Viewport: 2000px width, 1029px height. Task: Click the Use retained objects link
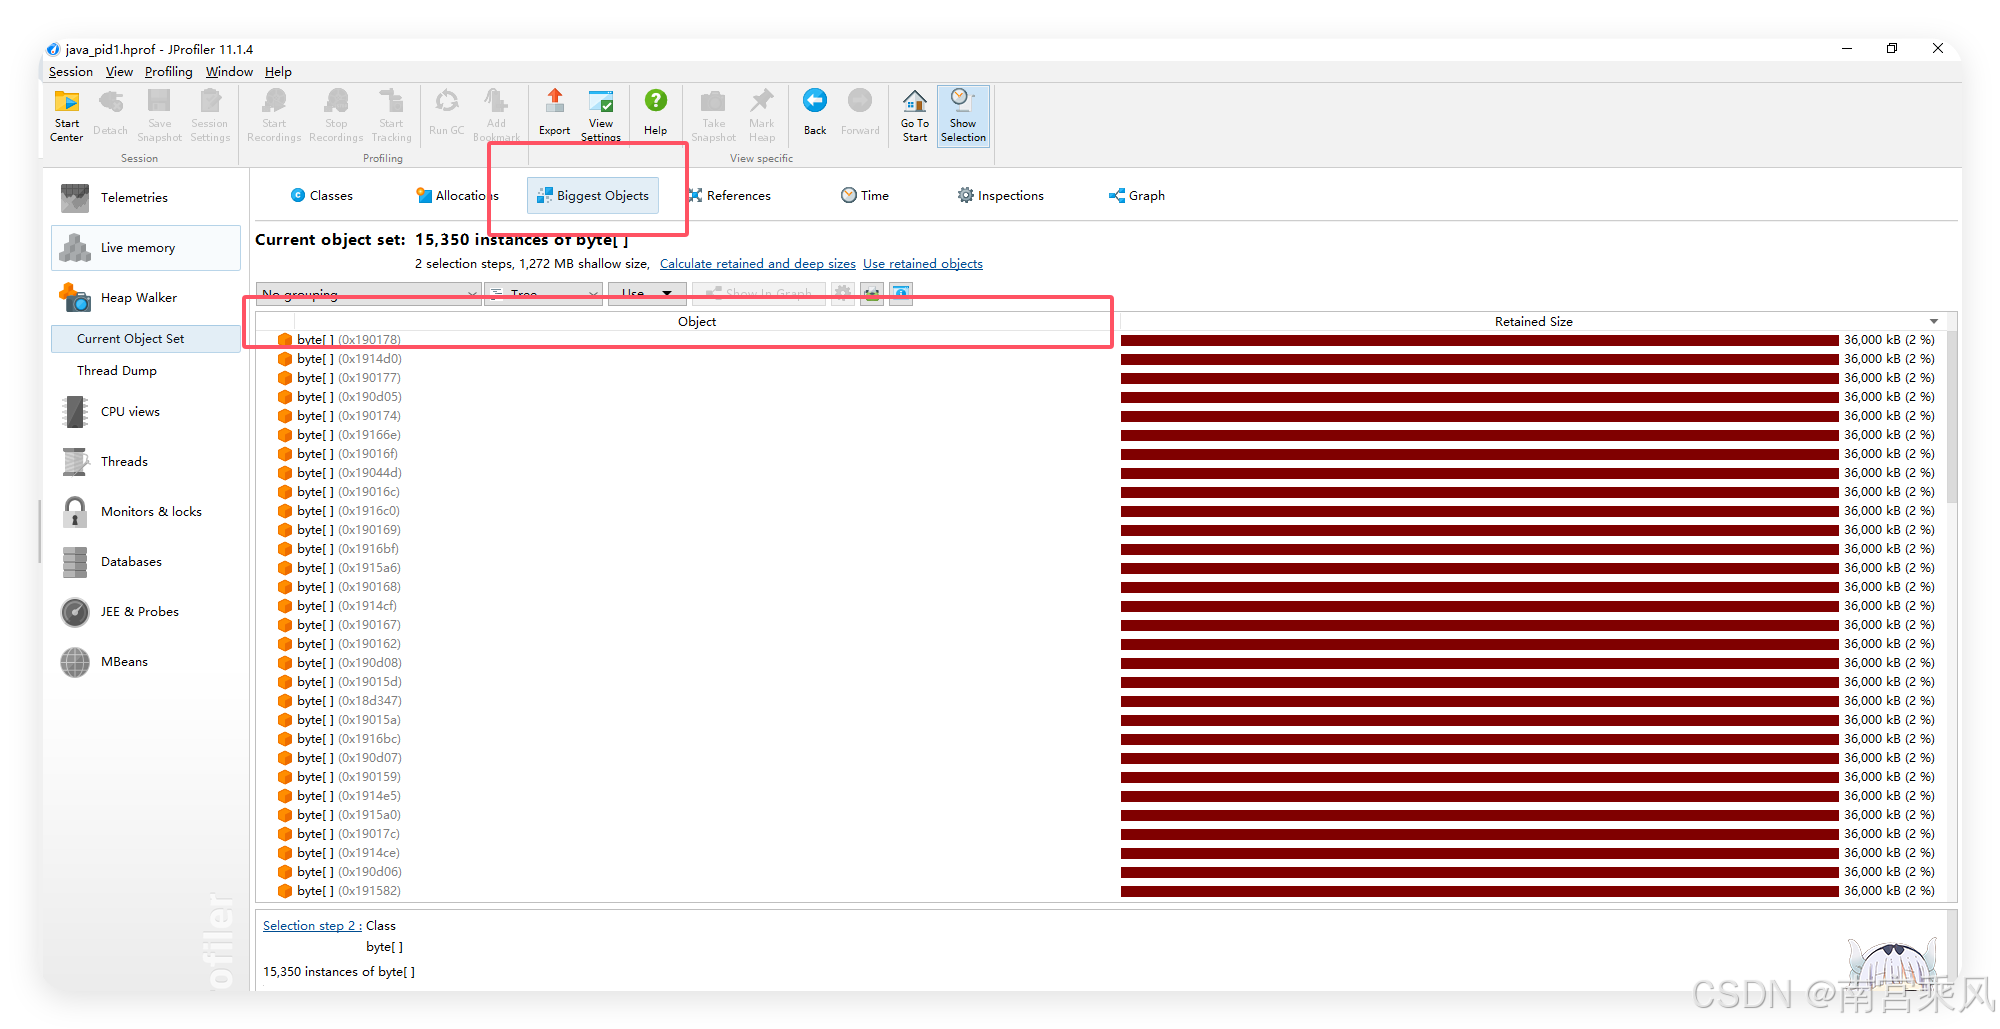pyautogui.click(x=922, y=263)
